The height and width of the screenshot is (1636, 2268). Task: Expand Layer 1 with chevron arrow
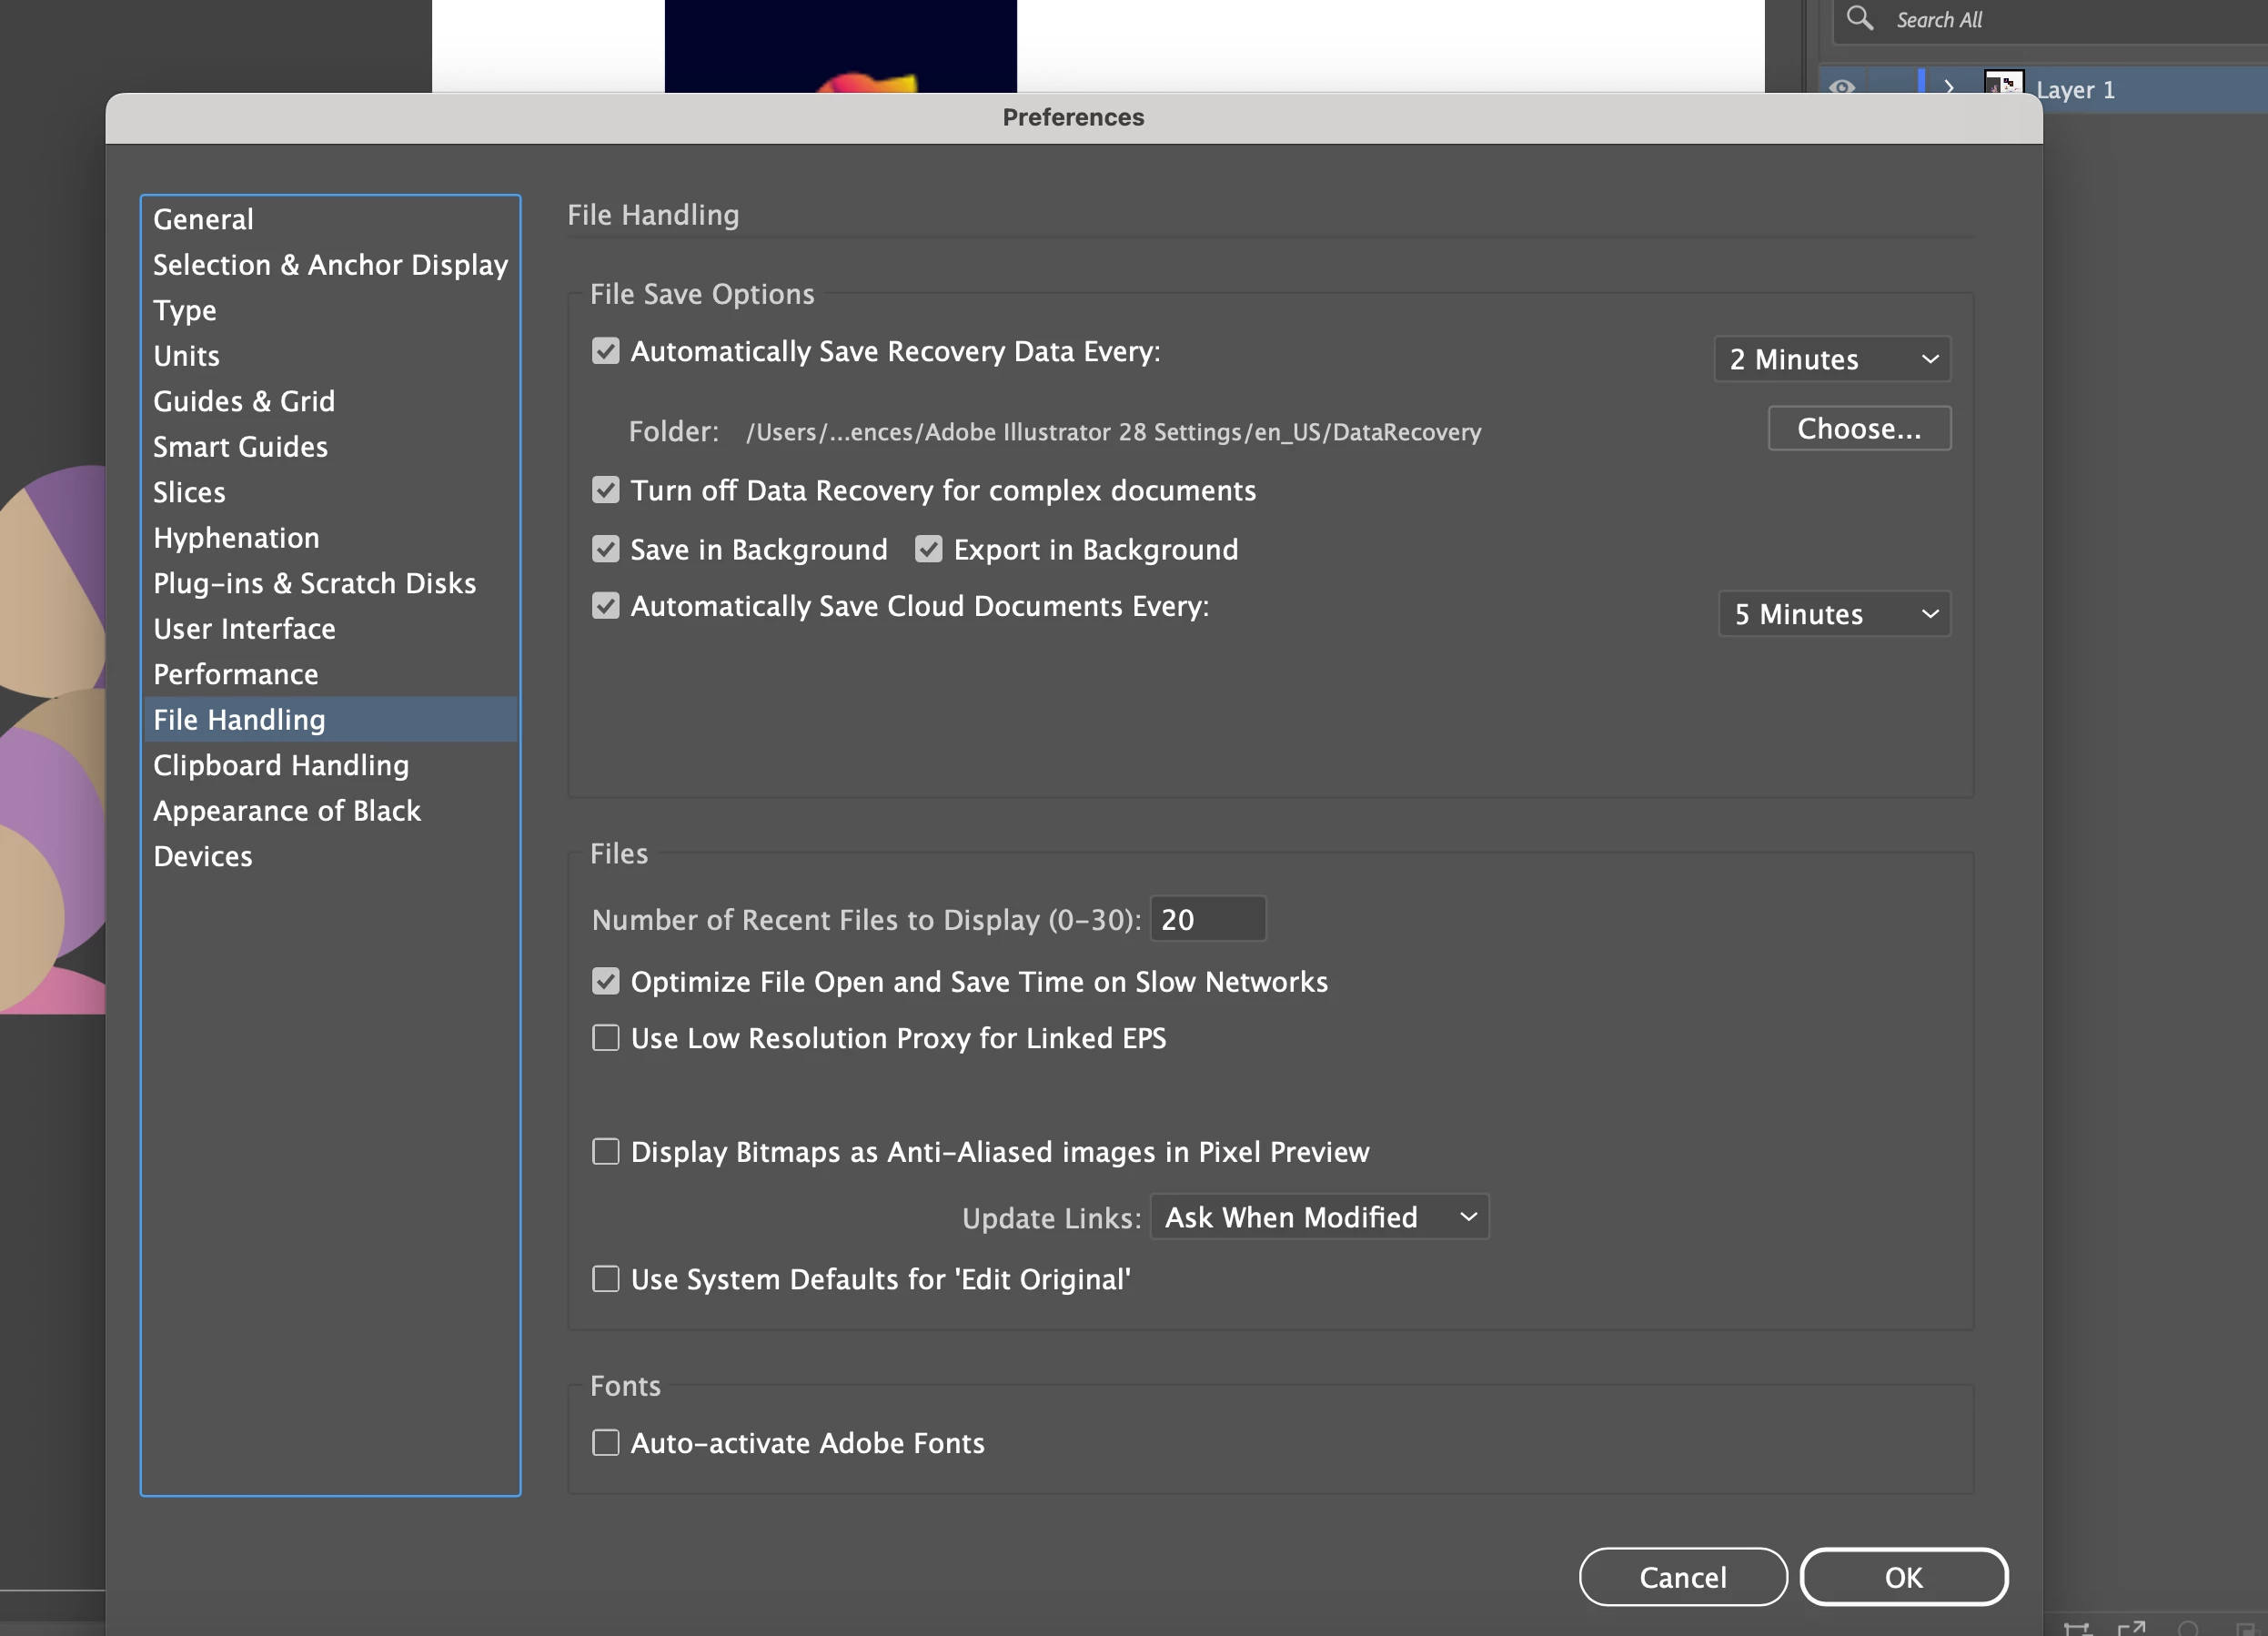pyautogui.click(x=1949, y=88)
